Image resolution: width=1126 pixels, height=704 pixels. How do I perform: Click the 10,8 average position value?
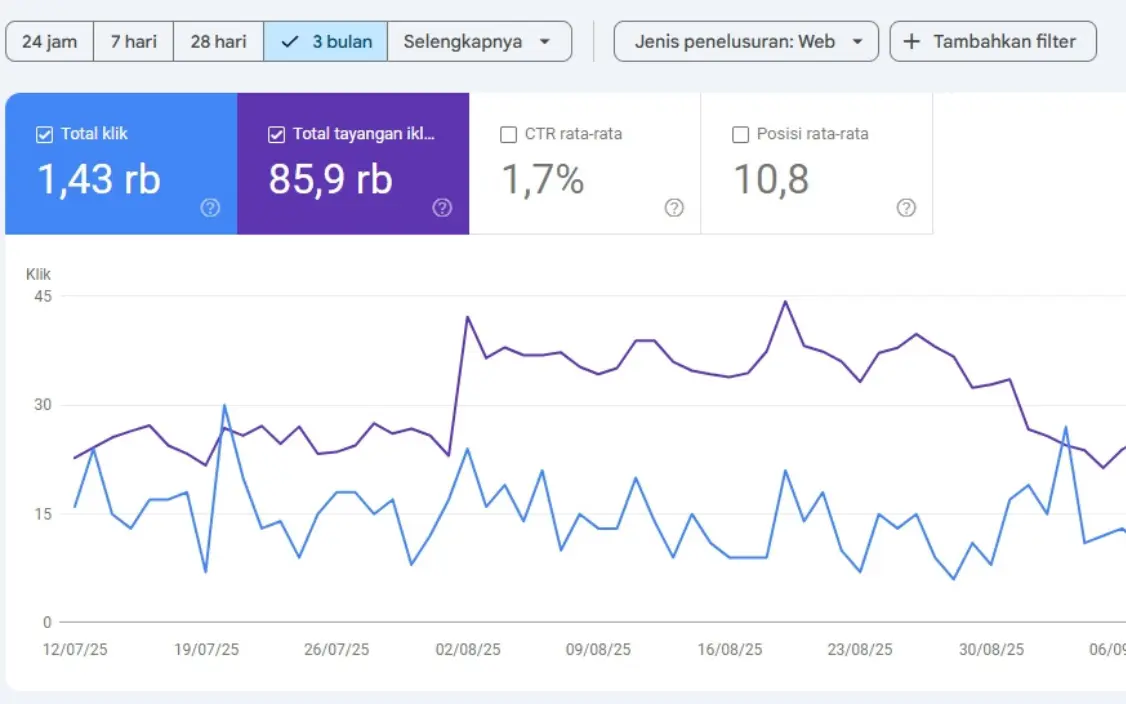pos(771,179)
